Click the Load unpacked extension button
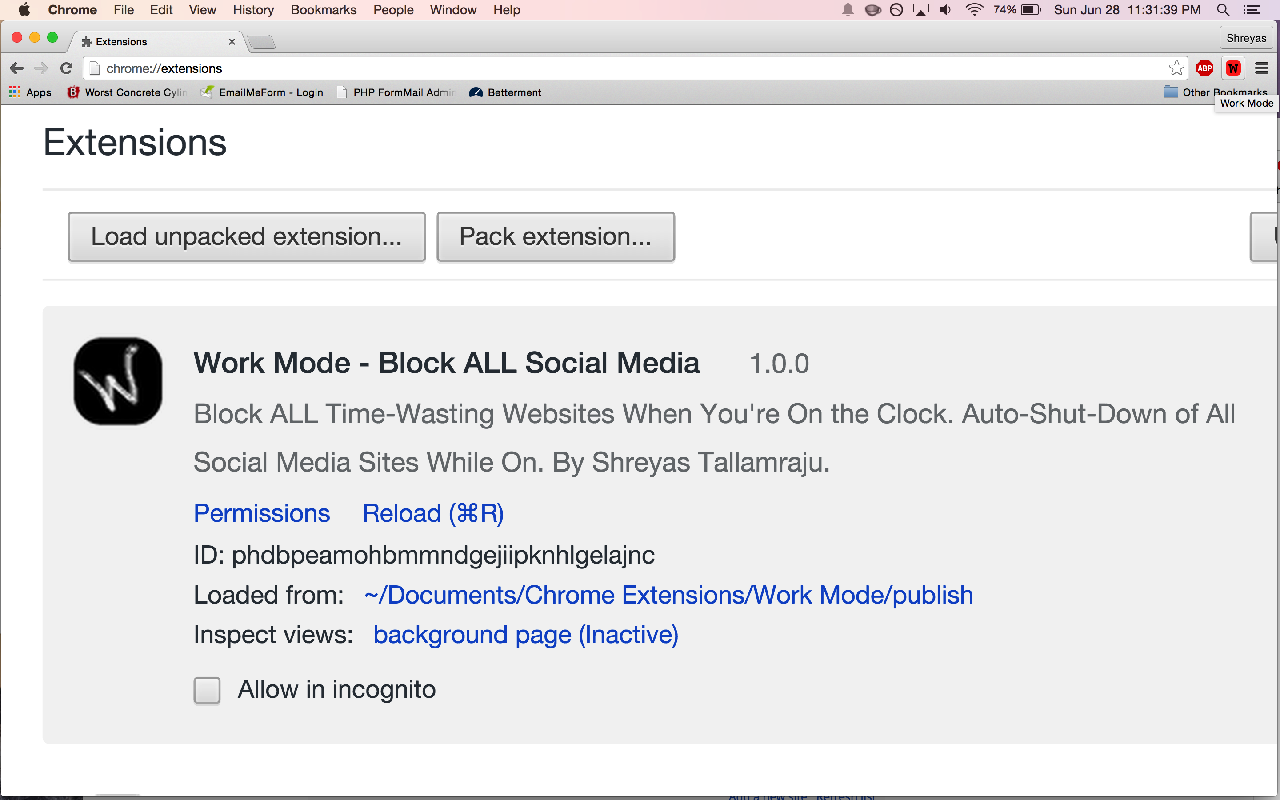1280x800 pixels. 246,237
